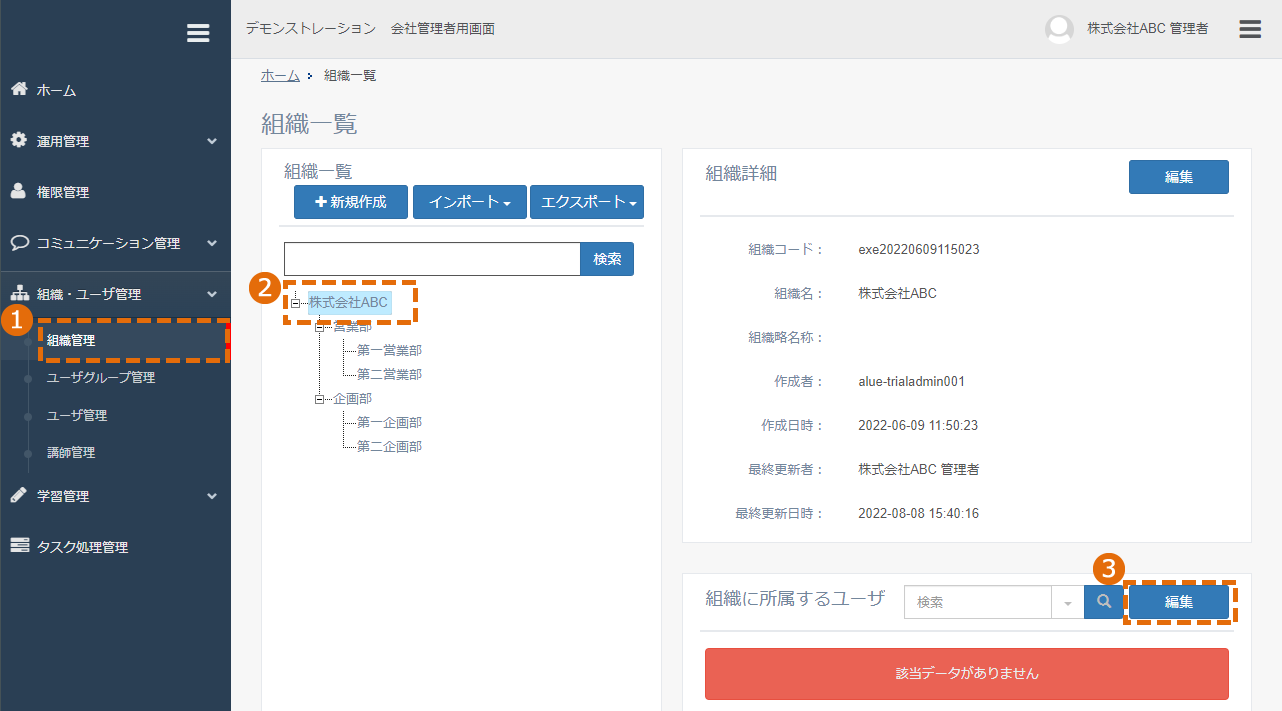Click the 新規作成 button
Image resolution: width=1282 pixels, height=711 pixels.
[x=351, y=202]
